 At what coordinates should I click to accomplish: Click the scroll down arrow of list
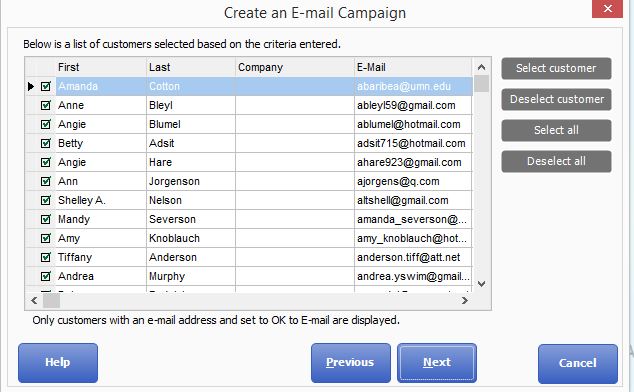(x=481, y=284)
